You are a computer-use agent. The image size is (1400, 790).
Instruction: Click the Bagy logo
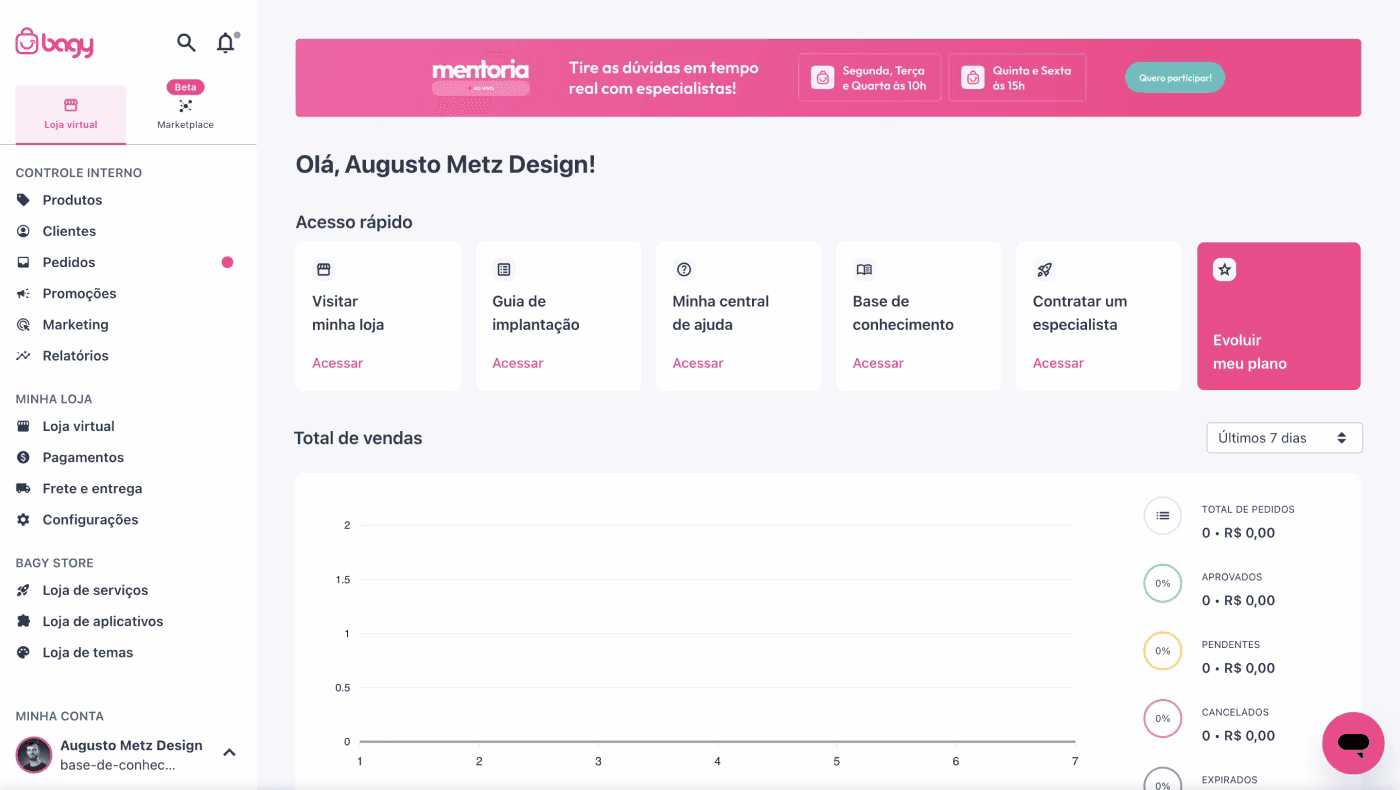(54, 43)
